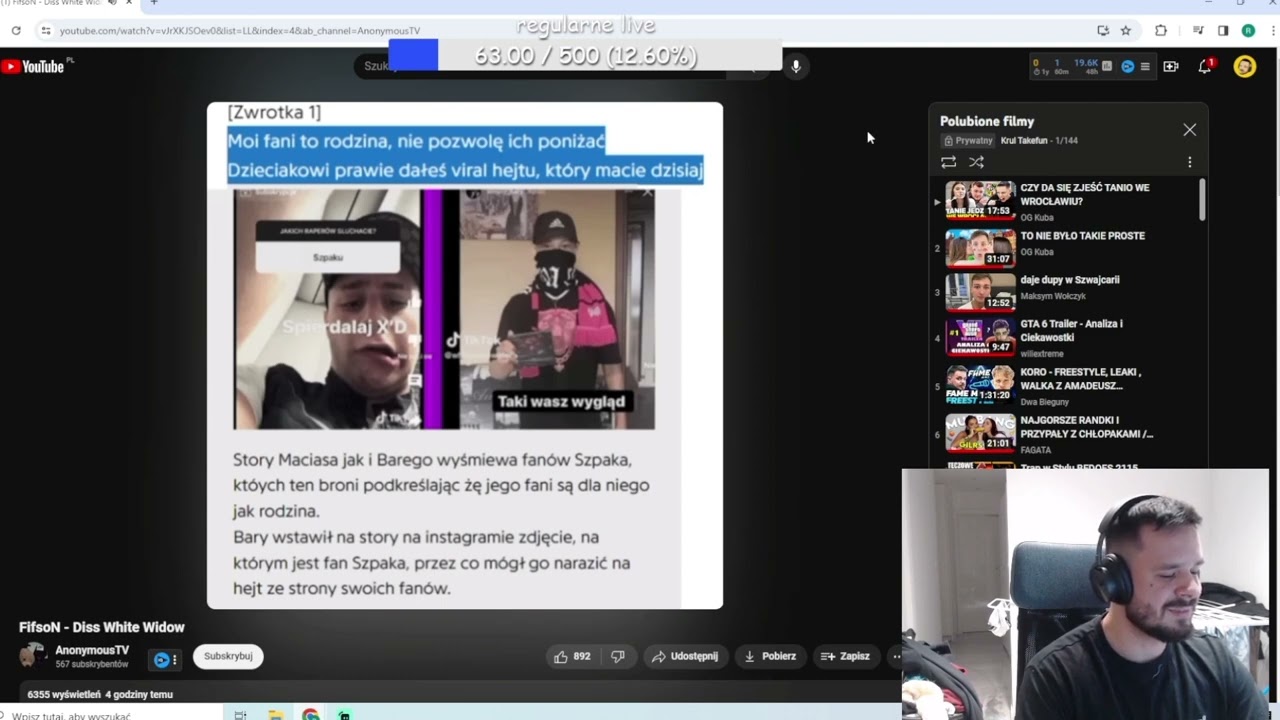Viewport: 1280px width, 720px height.
Task: Click the video title FifsoN - Diss White Widow
Action: coord(102,628)
